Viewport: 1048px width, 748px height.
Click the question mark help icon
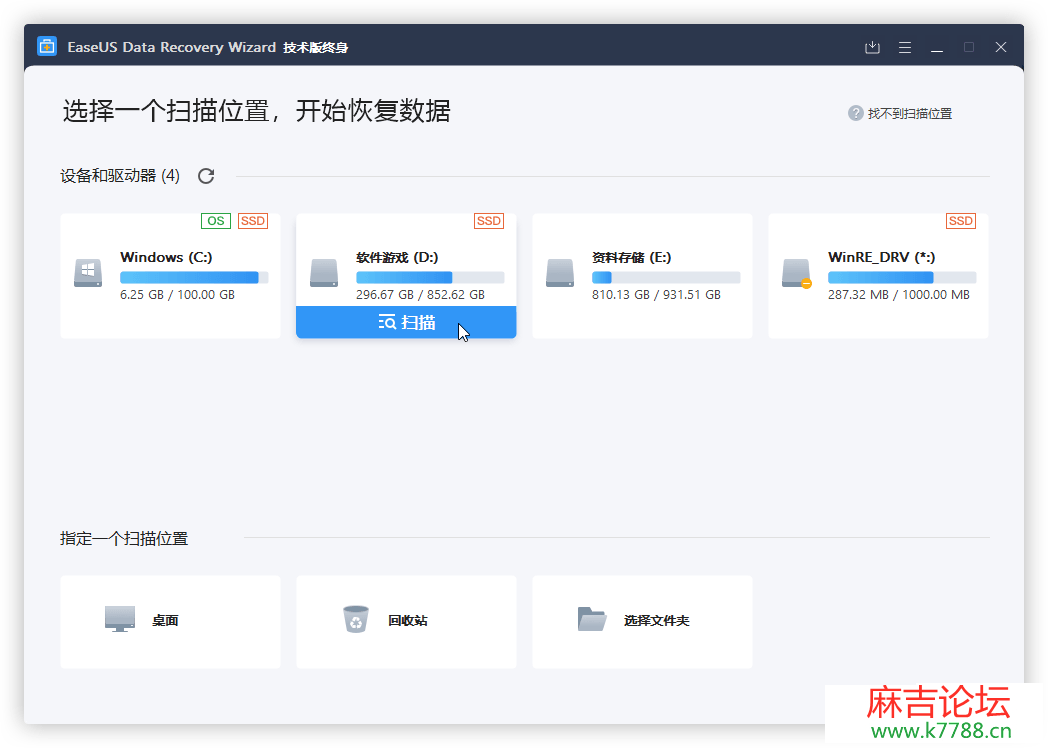[x=856, y=113]
